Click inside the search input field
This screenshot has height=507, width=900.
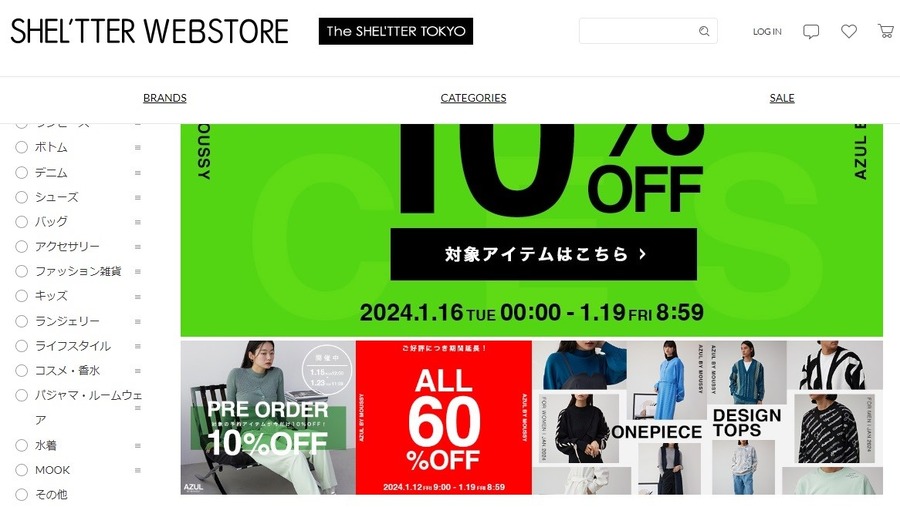pyautogui.click(x=637, y=31)
